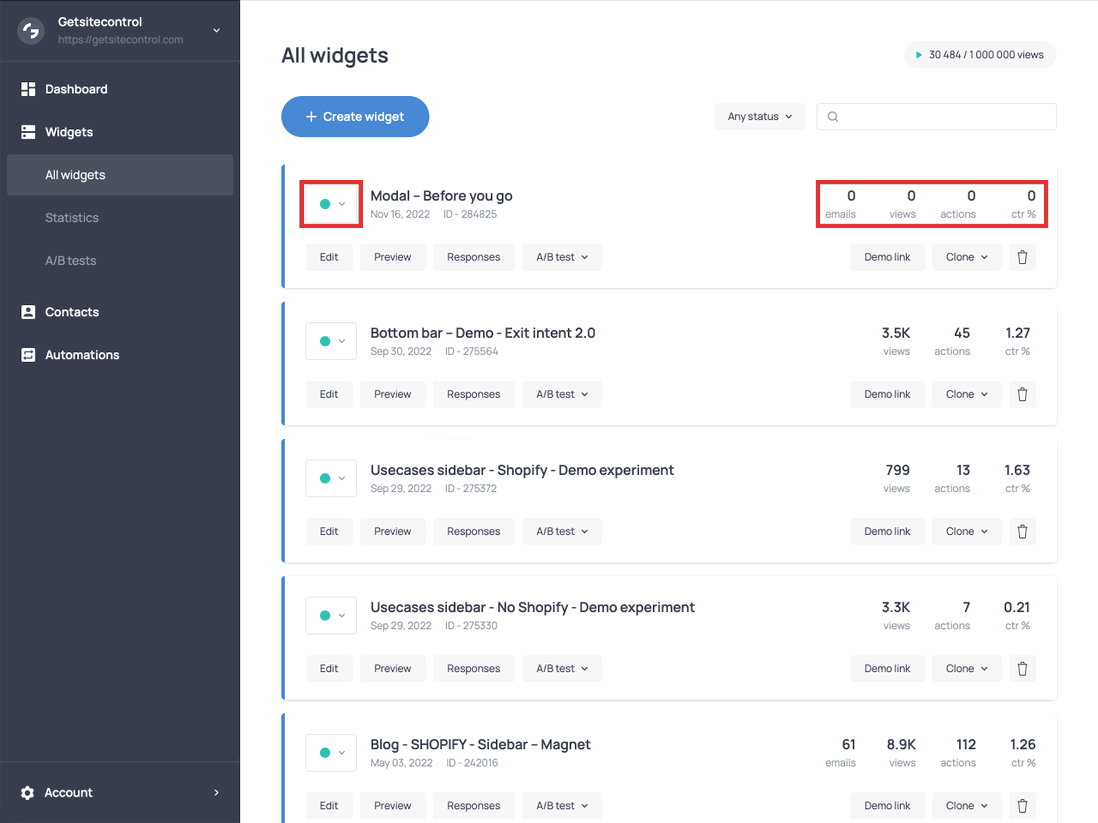Viewport: 1098px width, 823px height.
Task: Open the Any status filter dropdown
Action: pyautogui.click(x=759, y=116)
